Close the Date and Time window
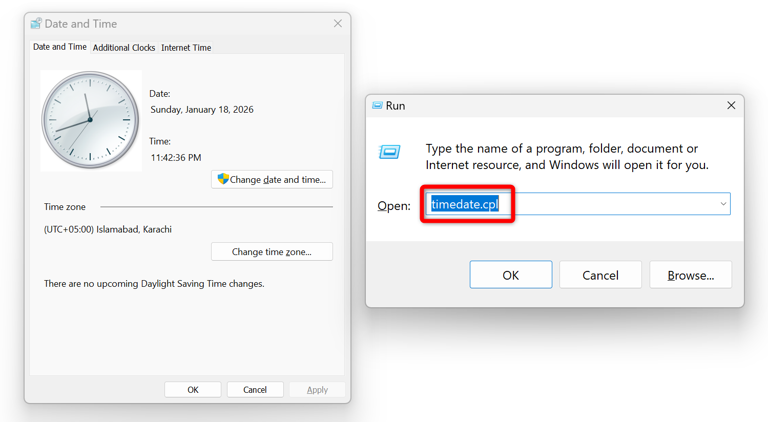 pyautogui.click(x=338, y=23)
